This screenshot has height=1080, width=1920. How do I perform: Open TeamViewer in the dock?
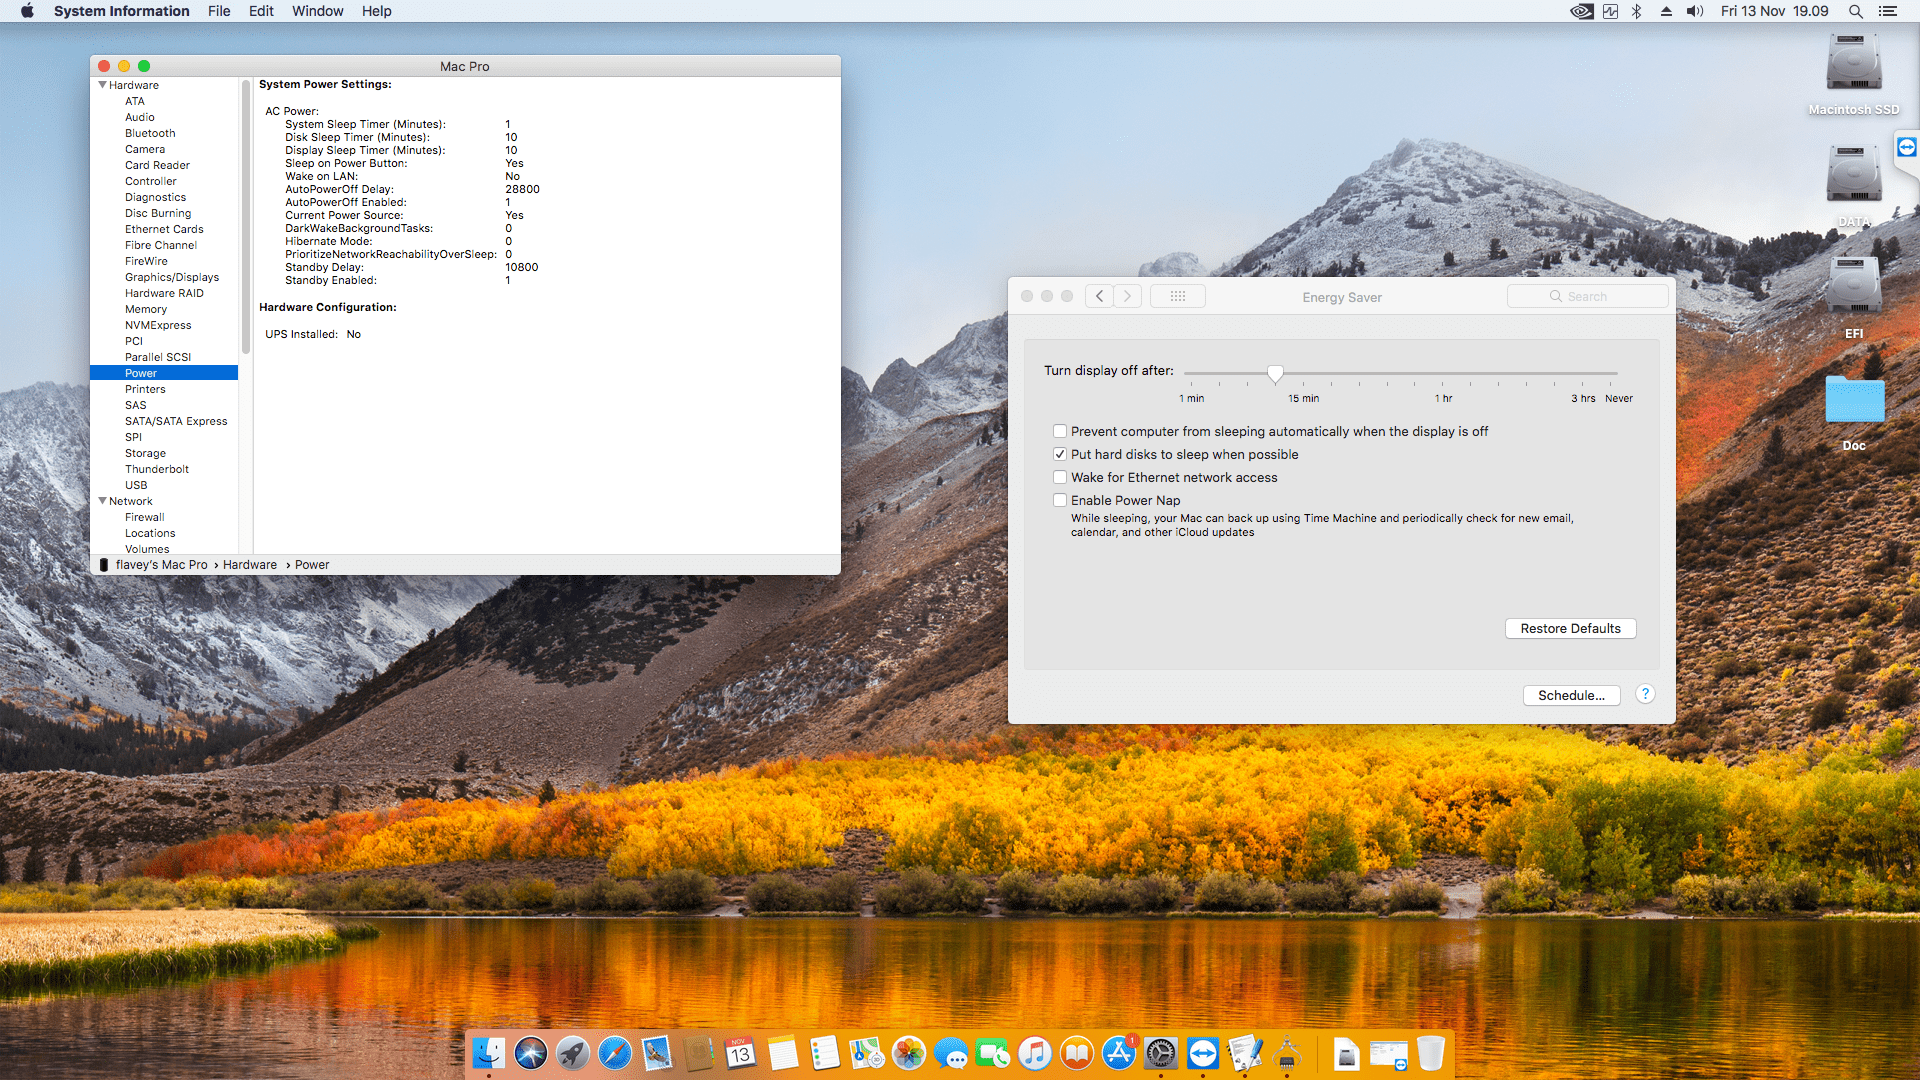click(1203, 1053)
